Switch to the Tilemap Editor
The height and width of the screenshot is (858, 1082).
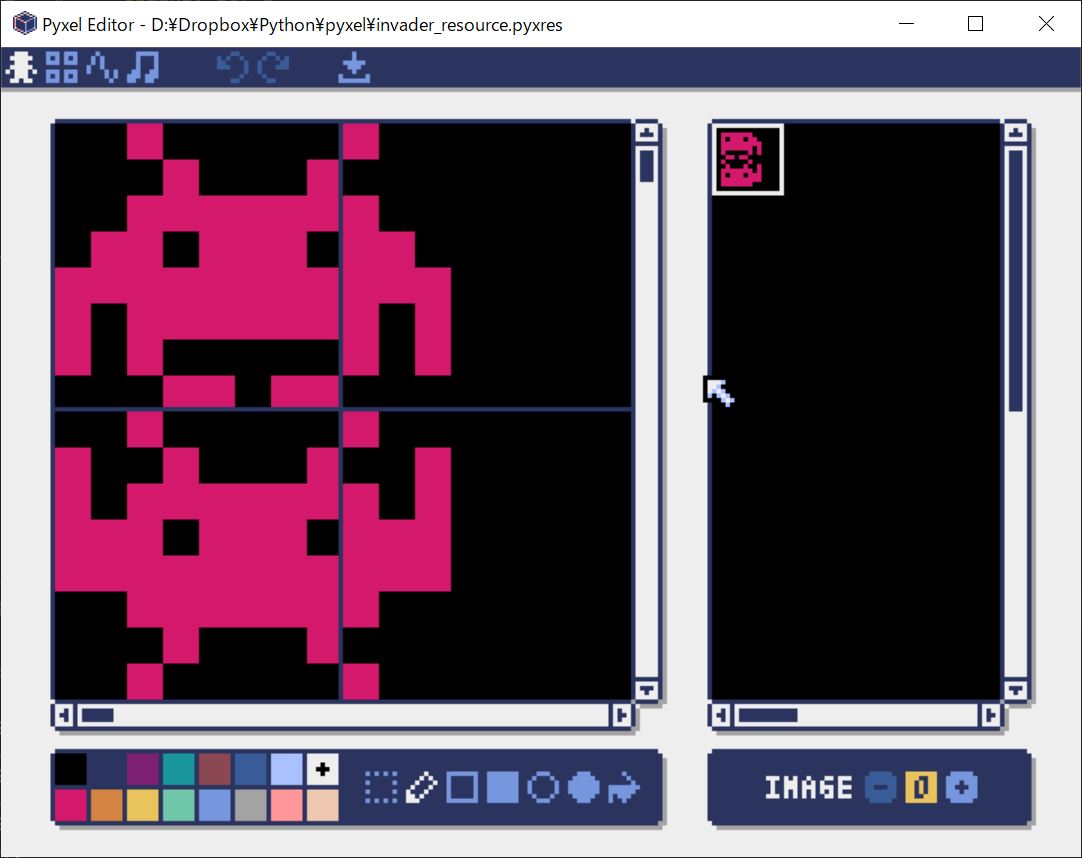tap(61, 68)
